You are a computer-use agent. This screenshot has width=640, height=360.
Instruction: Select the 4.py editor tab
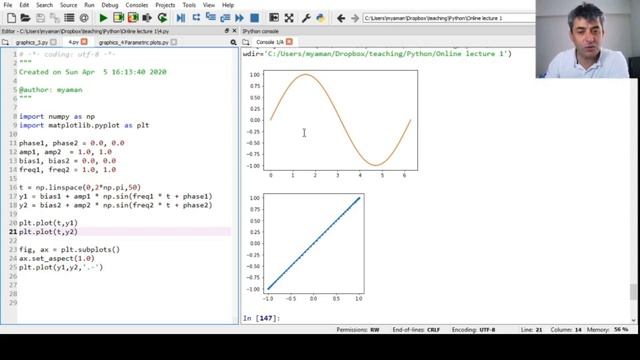pyautogui.click(x=73, y=42)
